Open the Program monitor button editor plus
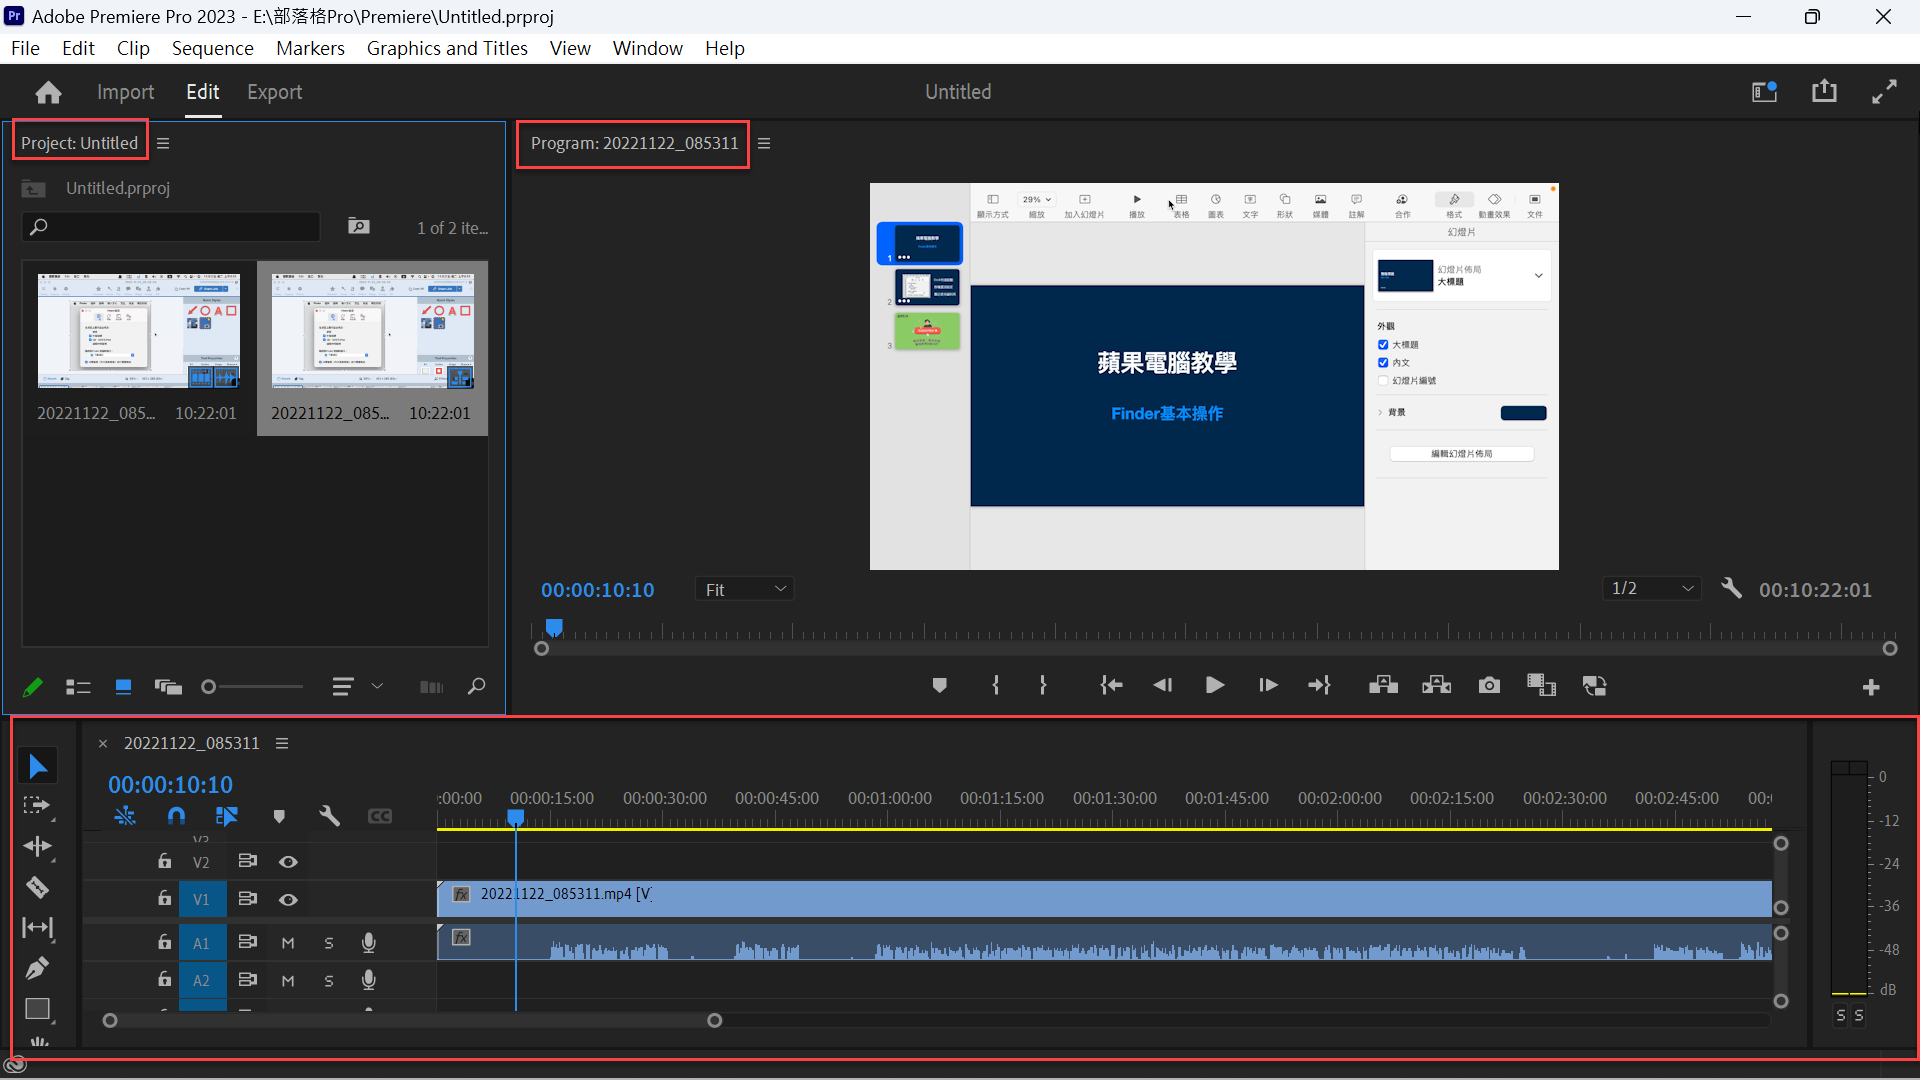 click(x=1871, y=688)
